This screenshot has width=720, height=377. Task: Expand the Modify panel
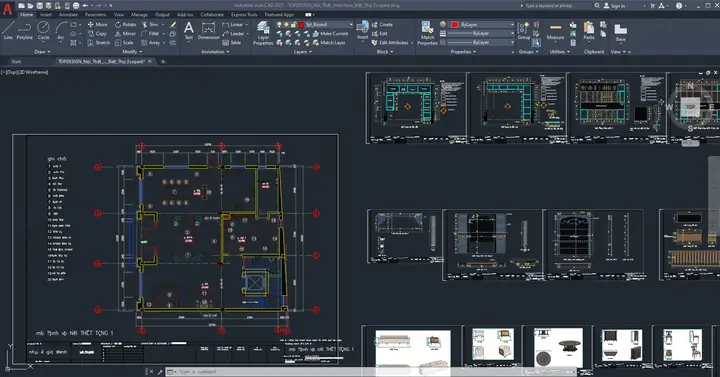[132, 52]
